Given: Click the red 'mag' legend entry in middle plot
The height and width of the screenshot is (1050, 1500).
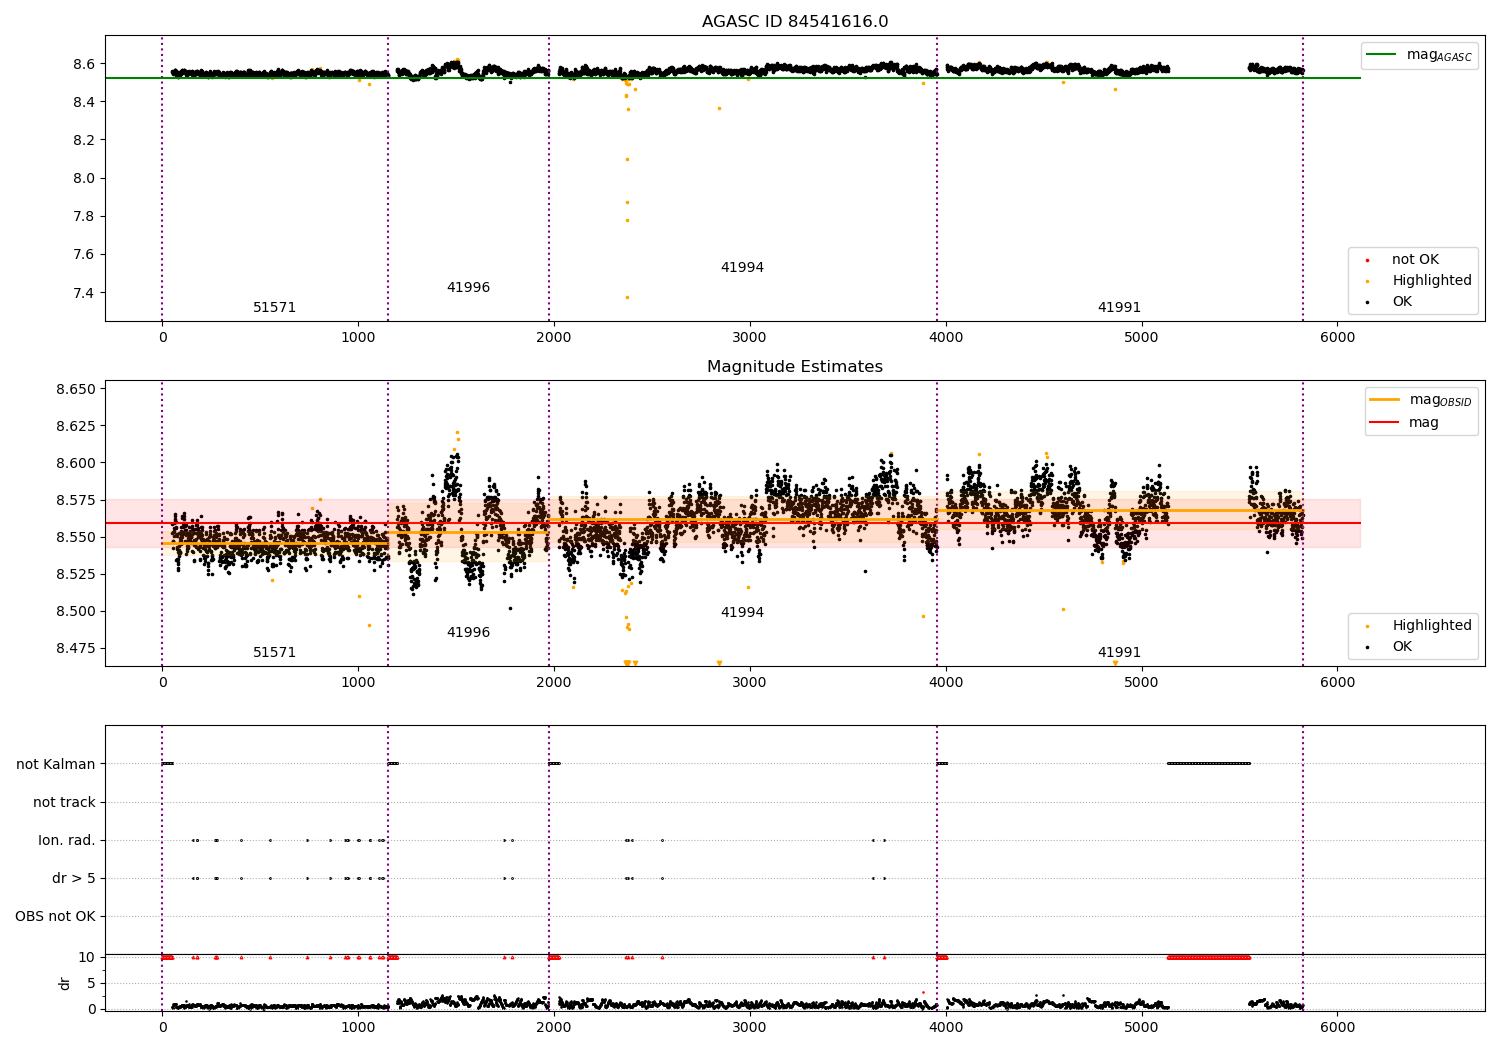Looking at the screenshot, I should pos(1404,423).
